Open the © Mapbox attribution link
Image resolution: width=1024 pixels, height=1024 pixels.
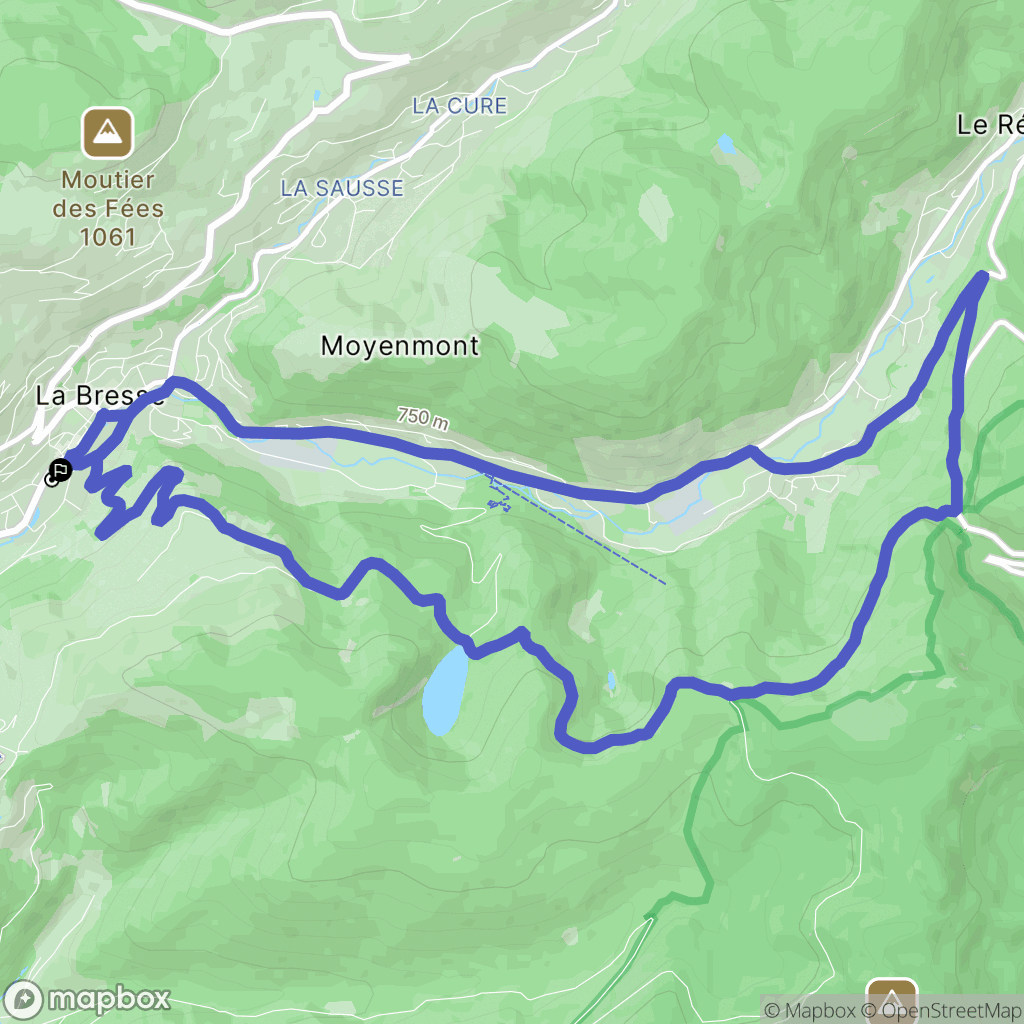[809, 1011]
